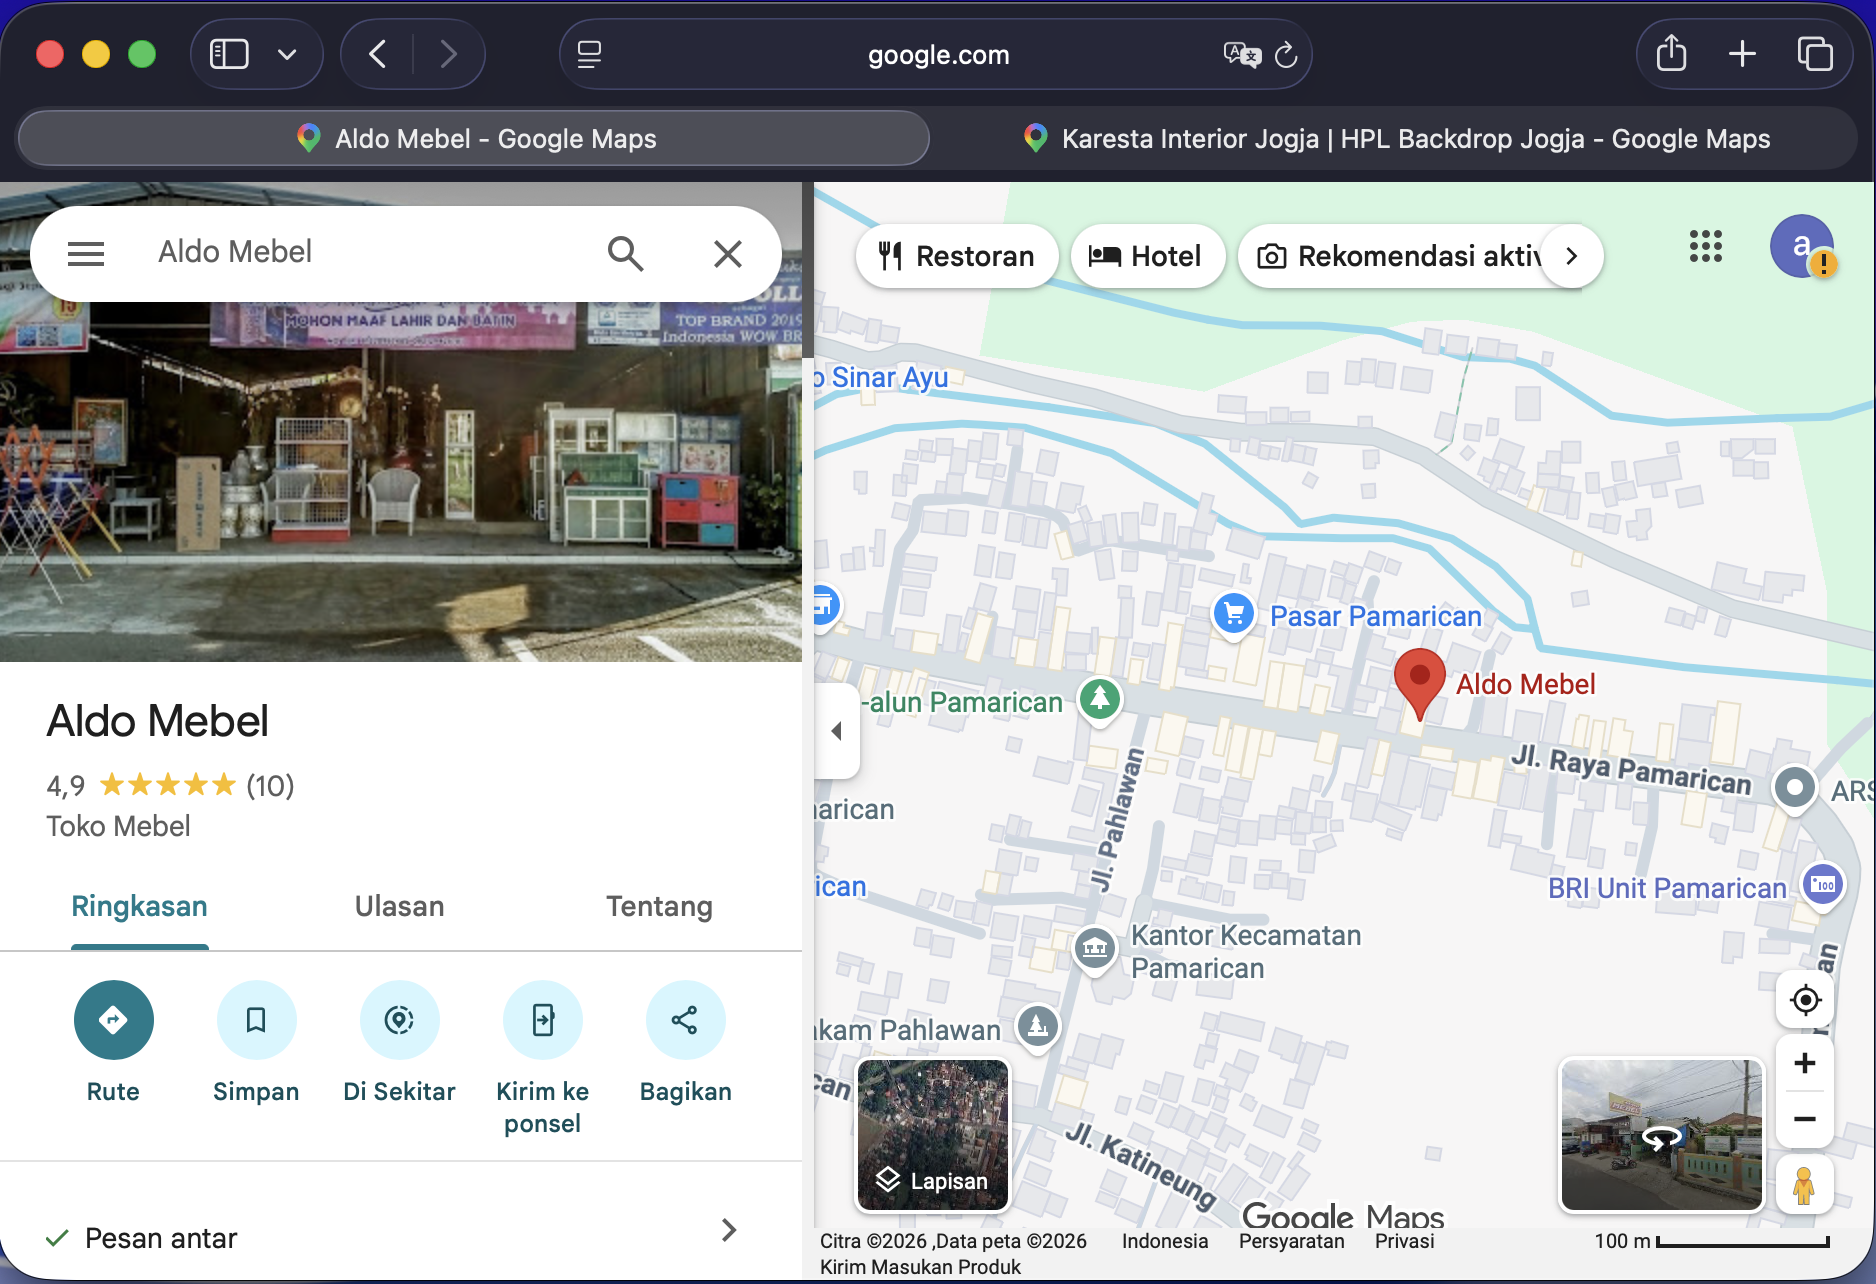This screenshot has height=1284, width=1876.
Task: Open the sidebar dropdown chevron in Safari
Action: [x=287, y=54]
